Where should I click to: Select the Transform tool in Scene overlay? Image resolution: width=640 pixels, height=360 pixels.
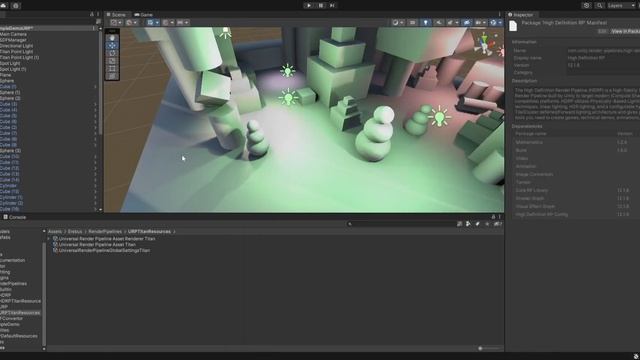coord(112,76)
